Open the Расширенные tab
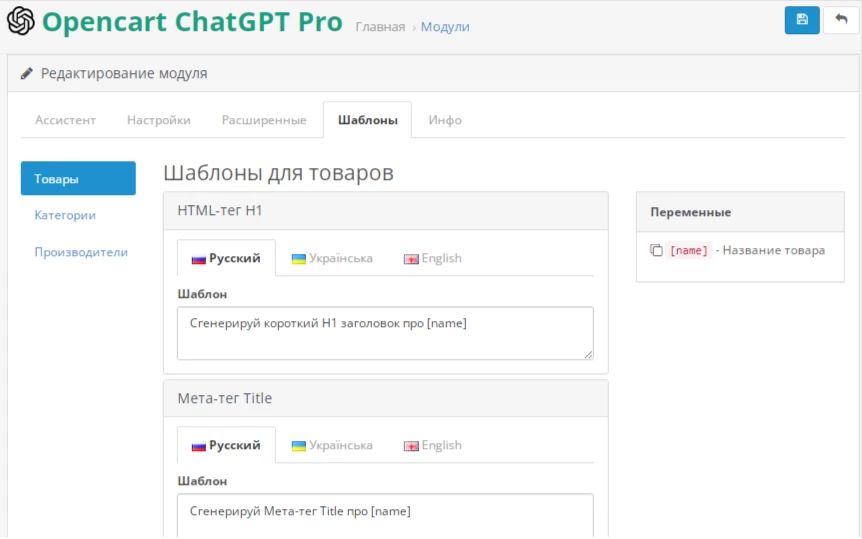This screenshot has height=539, width=862. [x=264, y=120]
